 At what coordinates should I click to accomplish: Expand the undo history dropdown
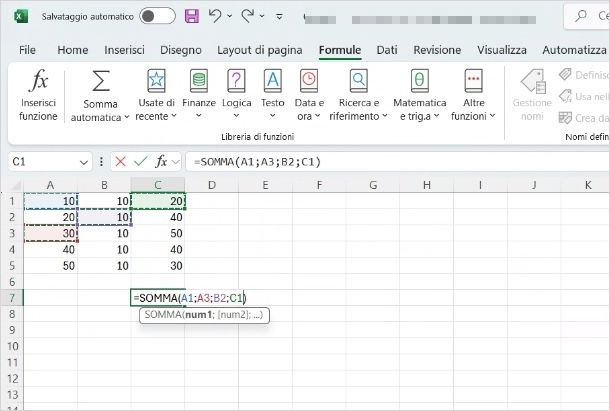tap(230, 16)
